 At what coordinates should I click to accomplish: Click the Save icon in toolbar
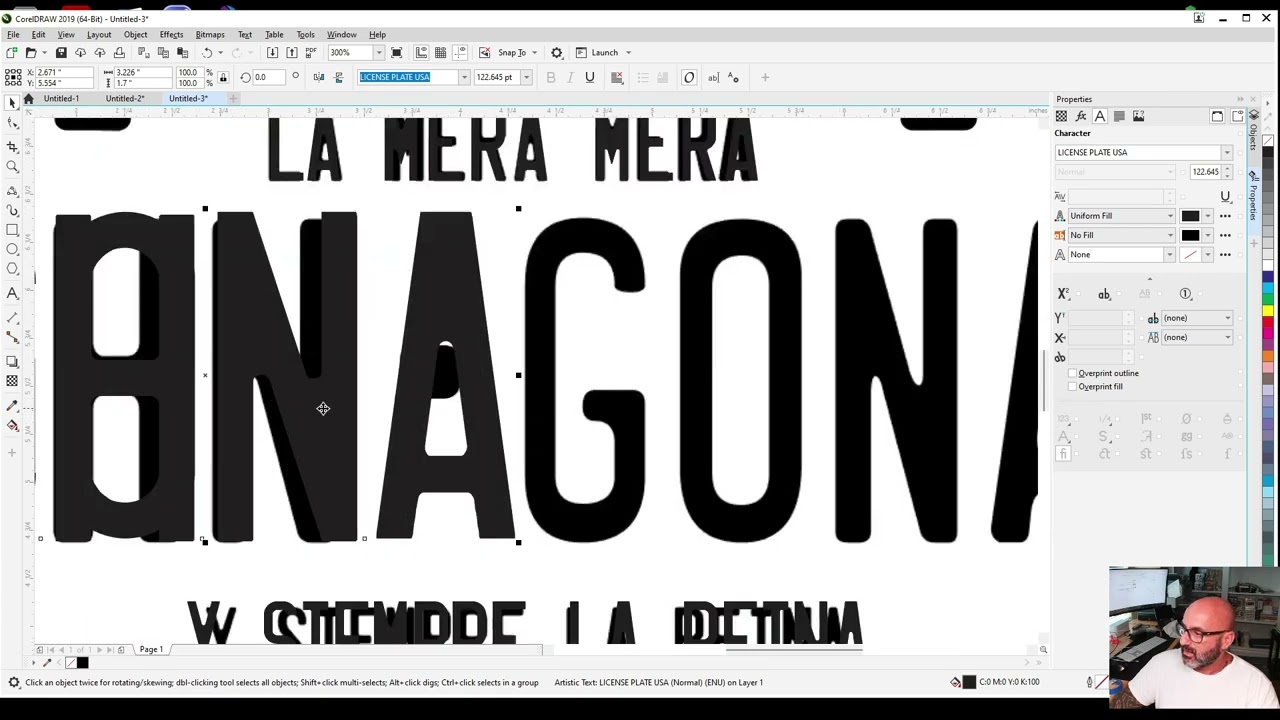pos(61,52)
